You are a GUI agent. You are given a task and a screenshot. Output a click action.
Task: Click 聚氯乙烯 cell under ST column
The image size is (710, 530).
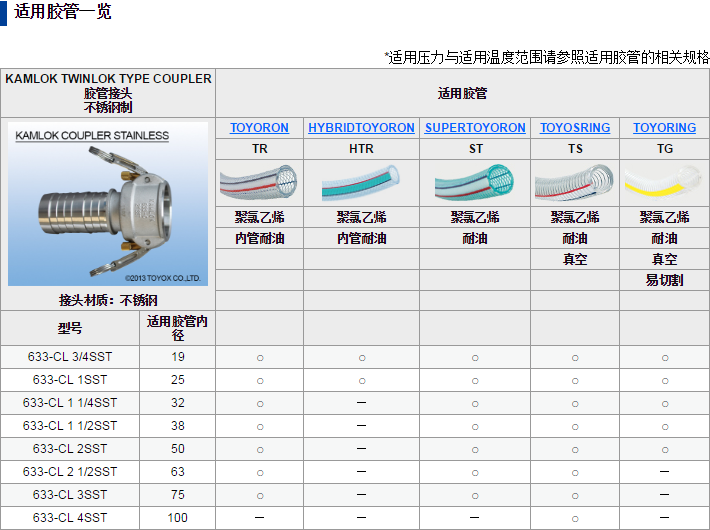pyautogui.click(x=475, y=217)
